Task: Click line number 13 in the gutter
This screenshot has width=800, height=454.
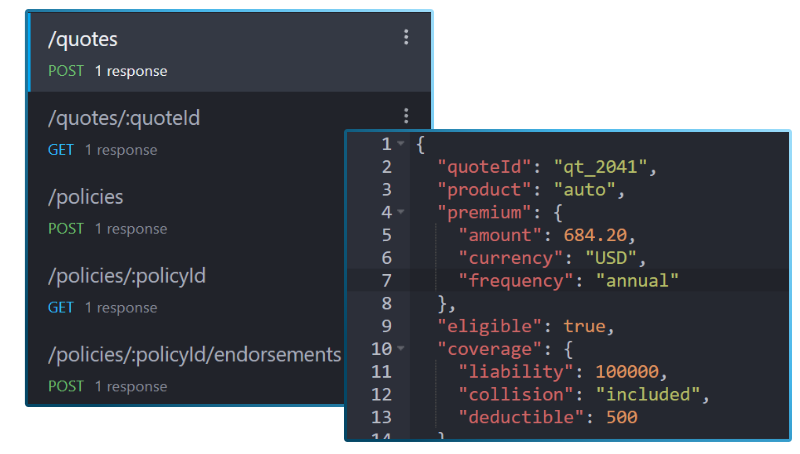Action: pyautogui.click(x=382, y=417)
